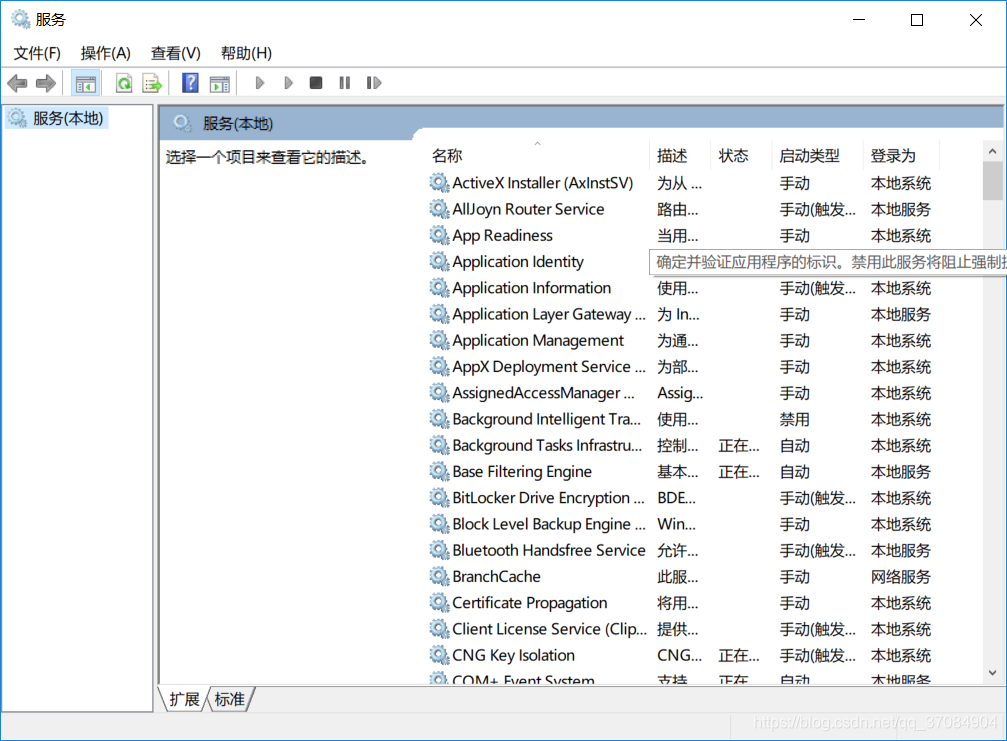Sort by the 状态 column header
1007x741 pixels.
[x=741, y=155]
